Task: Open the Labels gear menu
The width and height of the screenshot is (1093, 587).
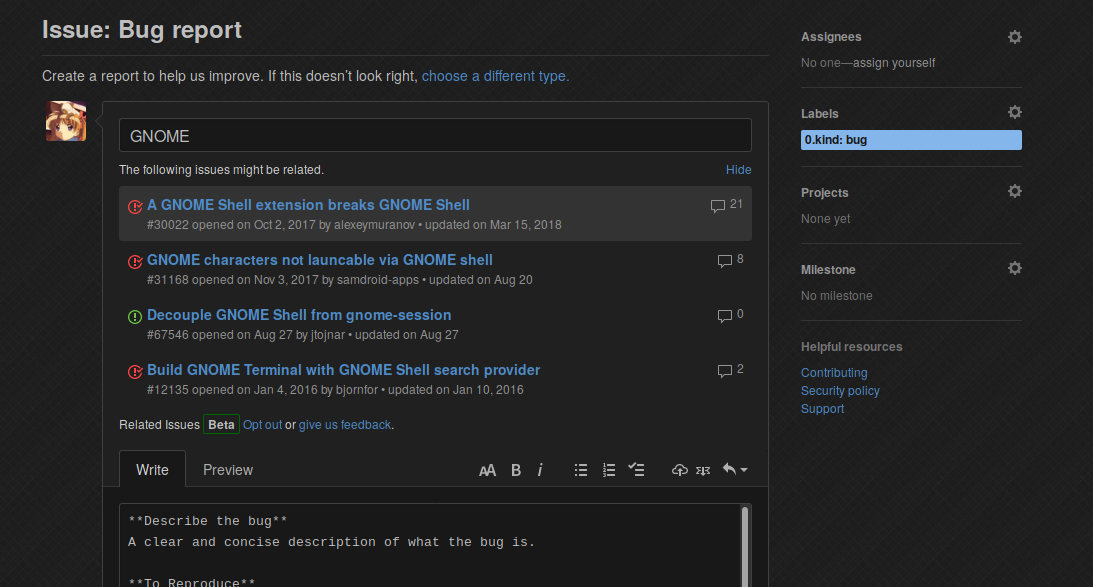Action: (1014, 113)
